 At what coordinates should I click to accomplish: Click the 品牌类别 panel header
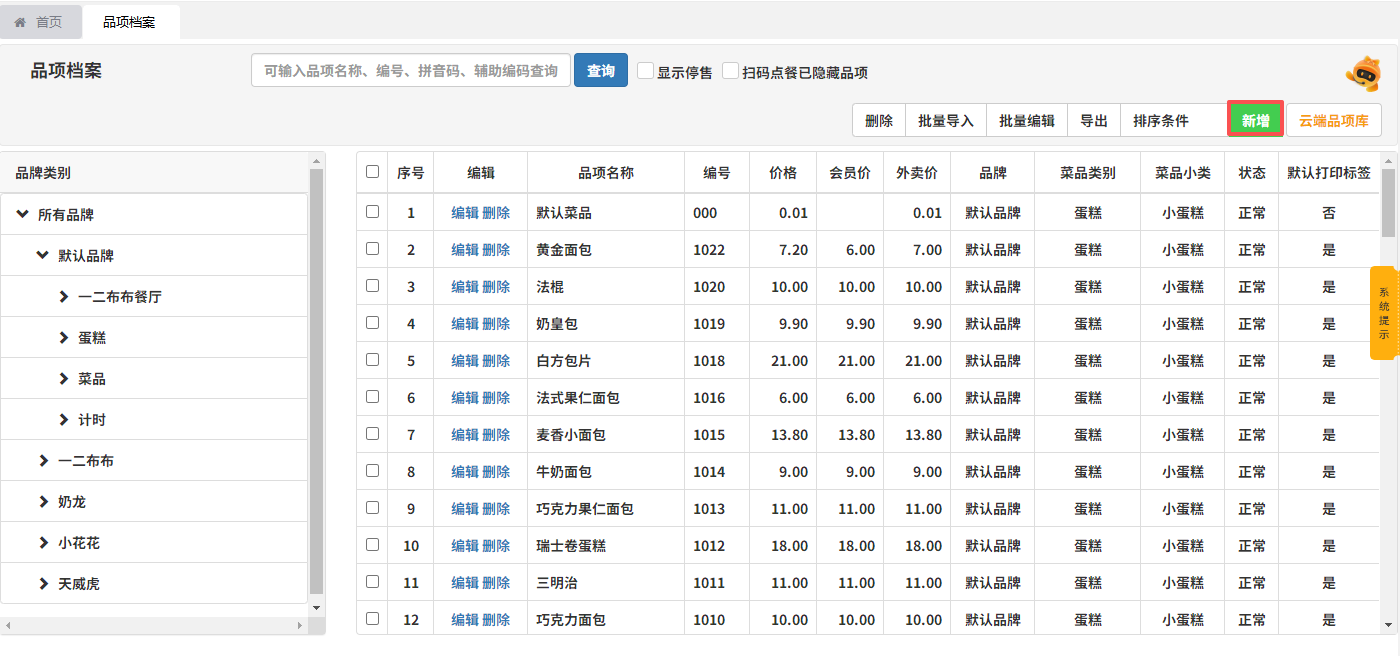pos(155,172)
